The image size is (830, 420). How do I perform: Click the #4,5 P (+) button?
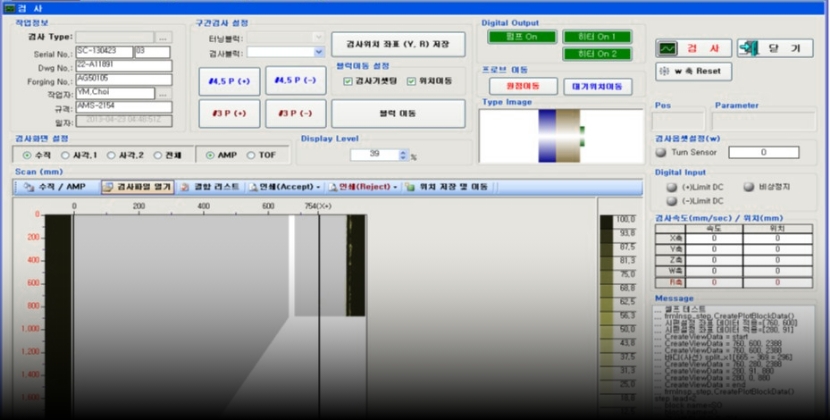[x=229, y=81]
